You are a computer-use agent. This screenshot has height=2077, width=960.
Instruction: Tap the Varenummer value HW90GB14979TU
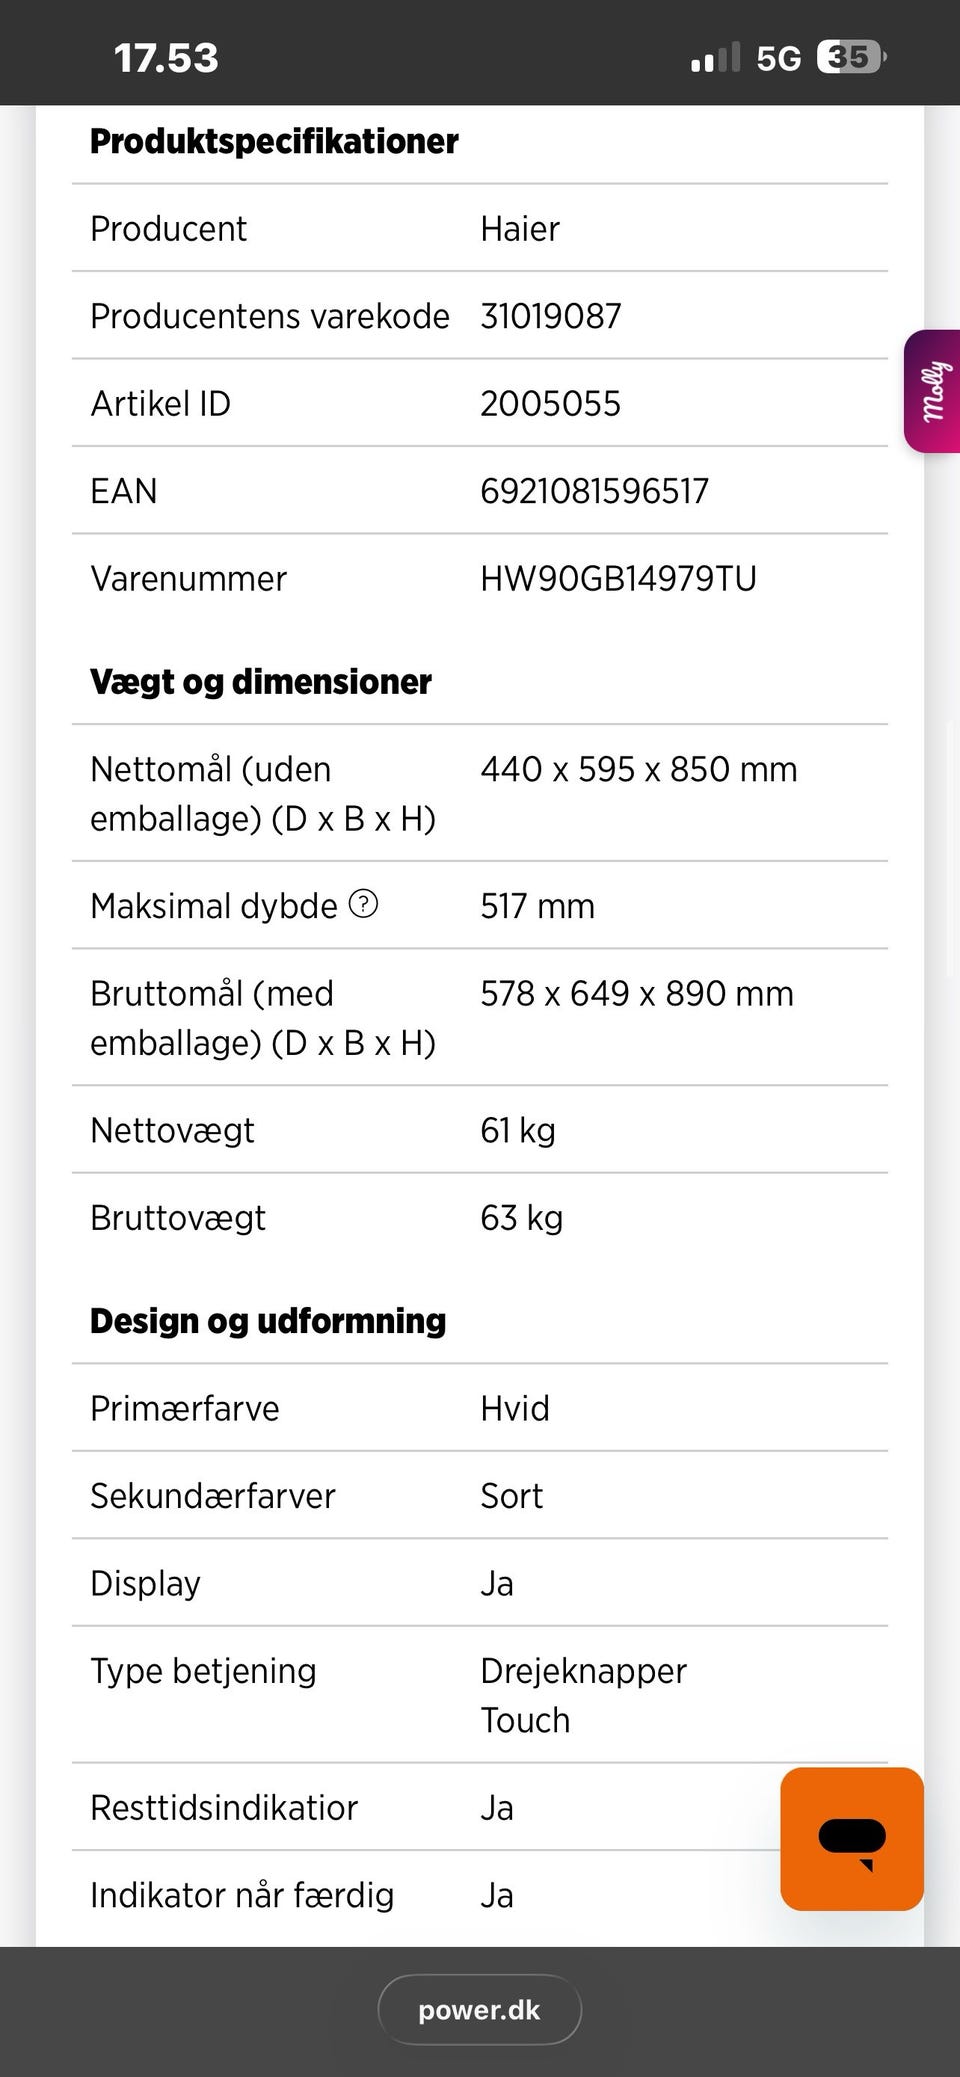[x=618, y=578]
